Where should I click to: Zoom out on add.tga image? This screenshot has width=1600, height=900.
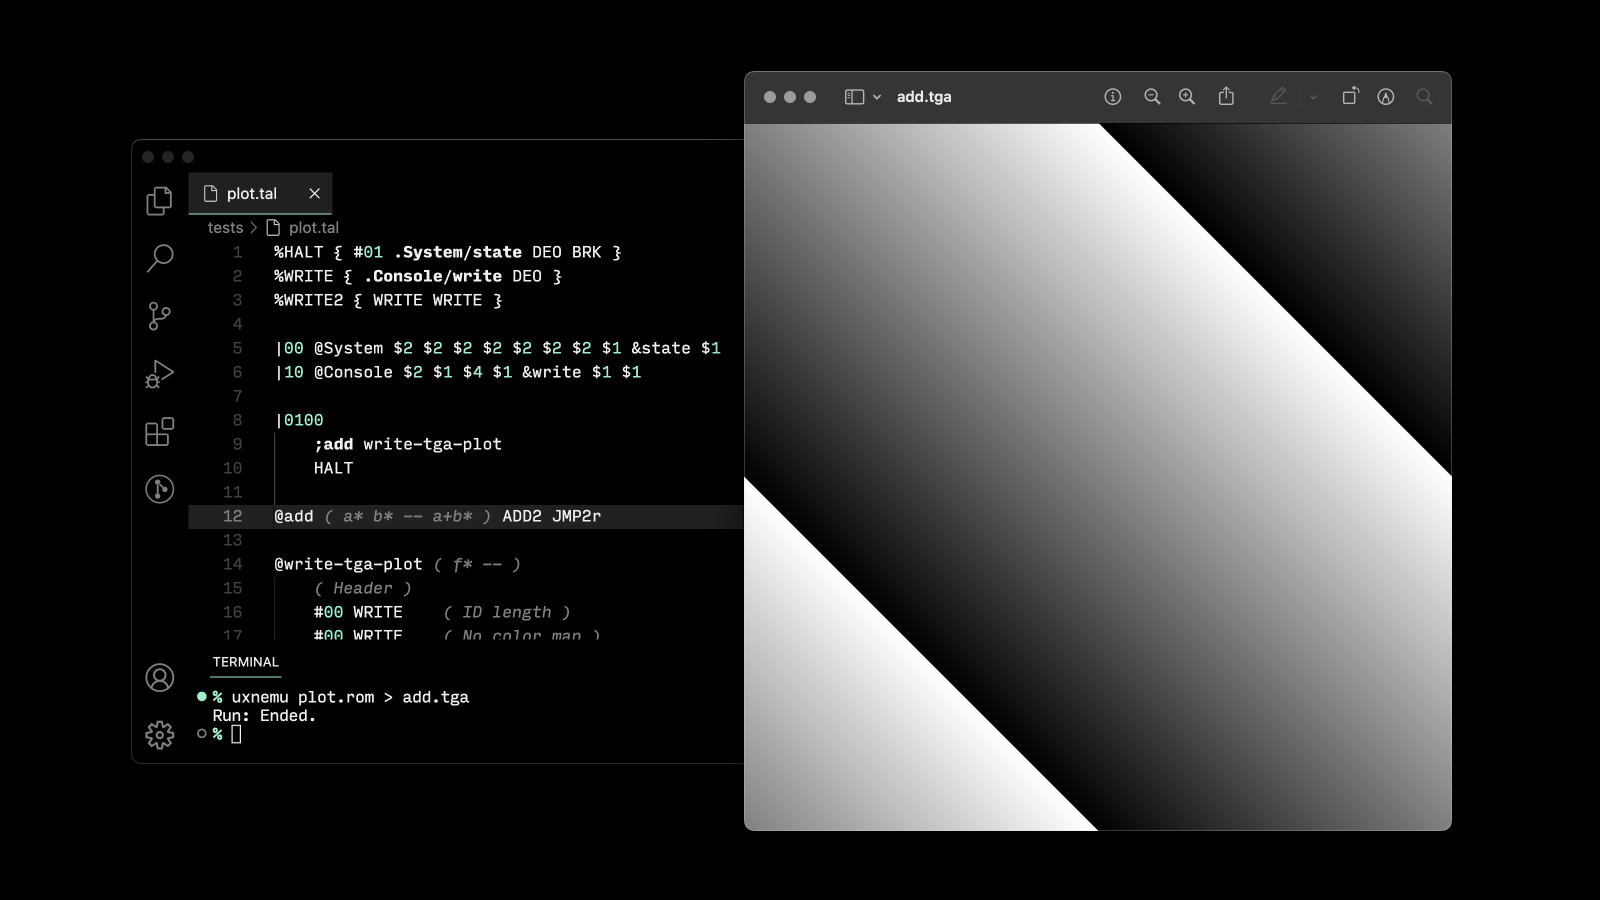pyautogui.click(x=1152, y=97)
